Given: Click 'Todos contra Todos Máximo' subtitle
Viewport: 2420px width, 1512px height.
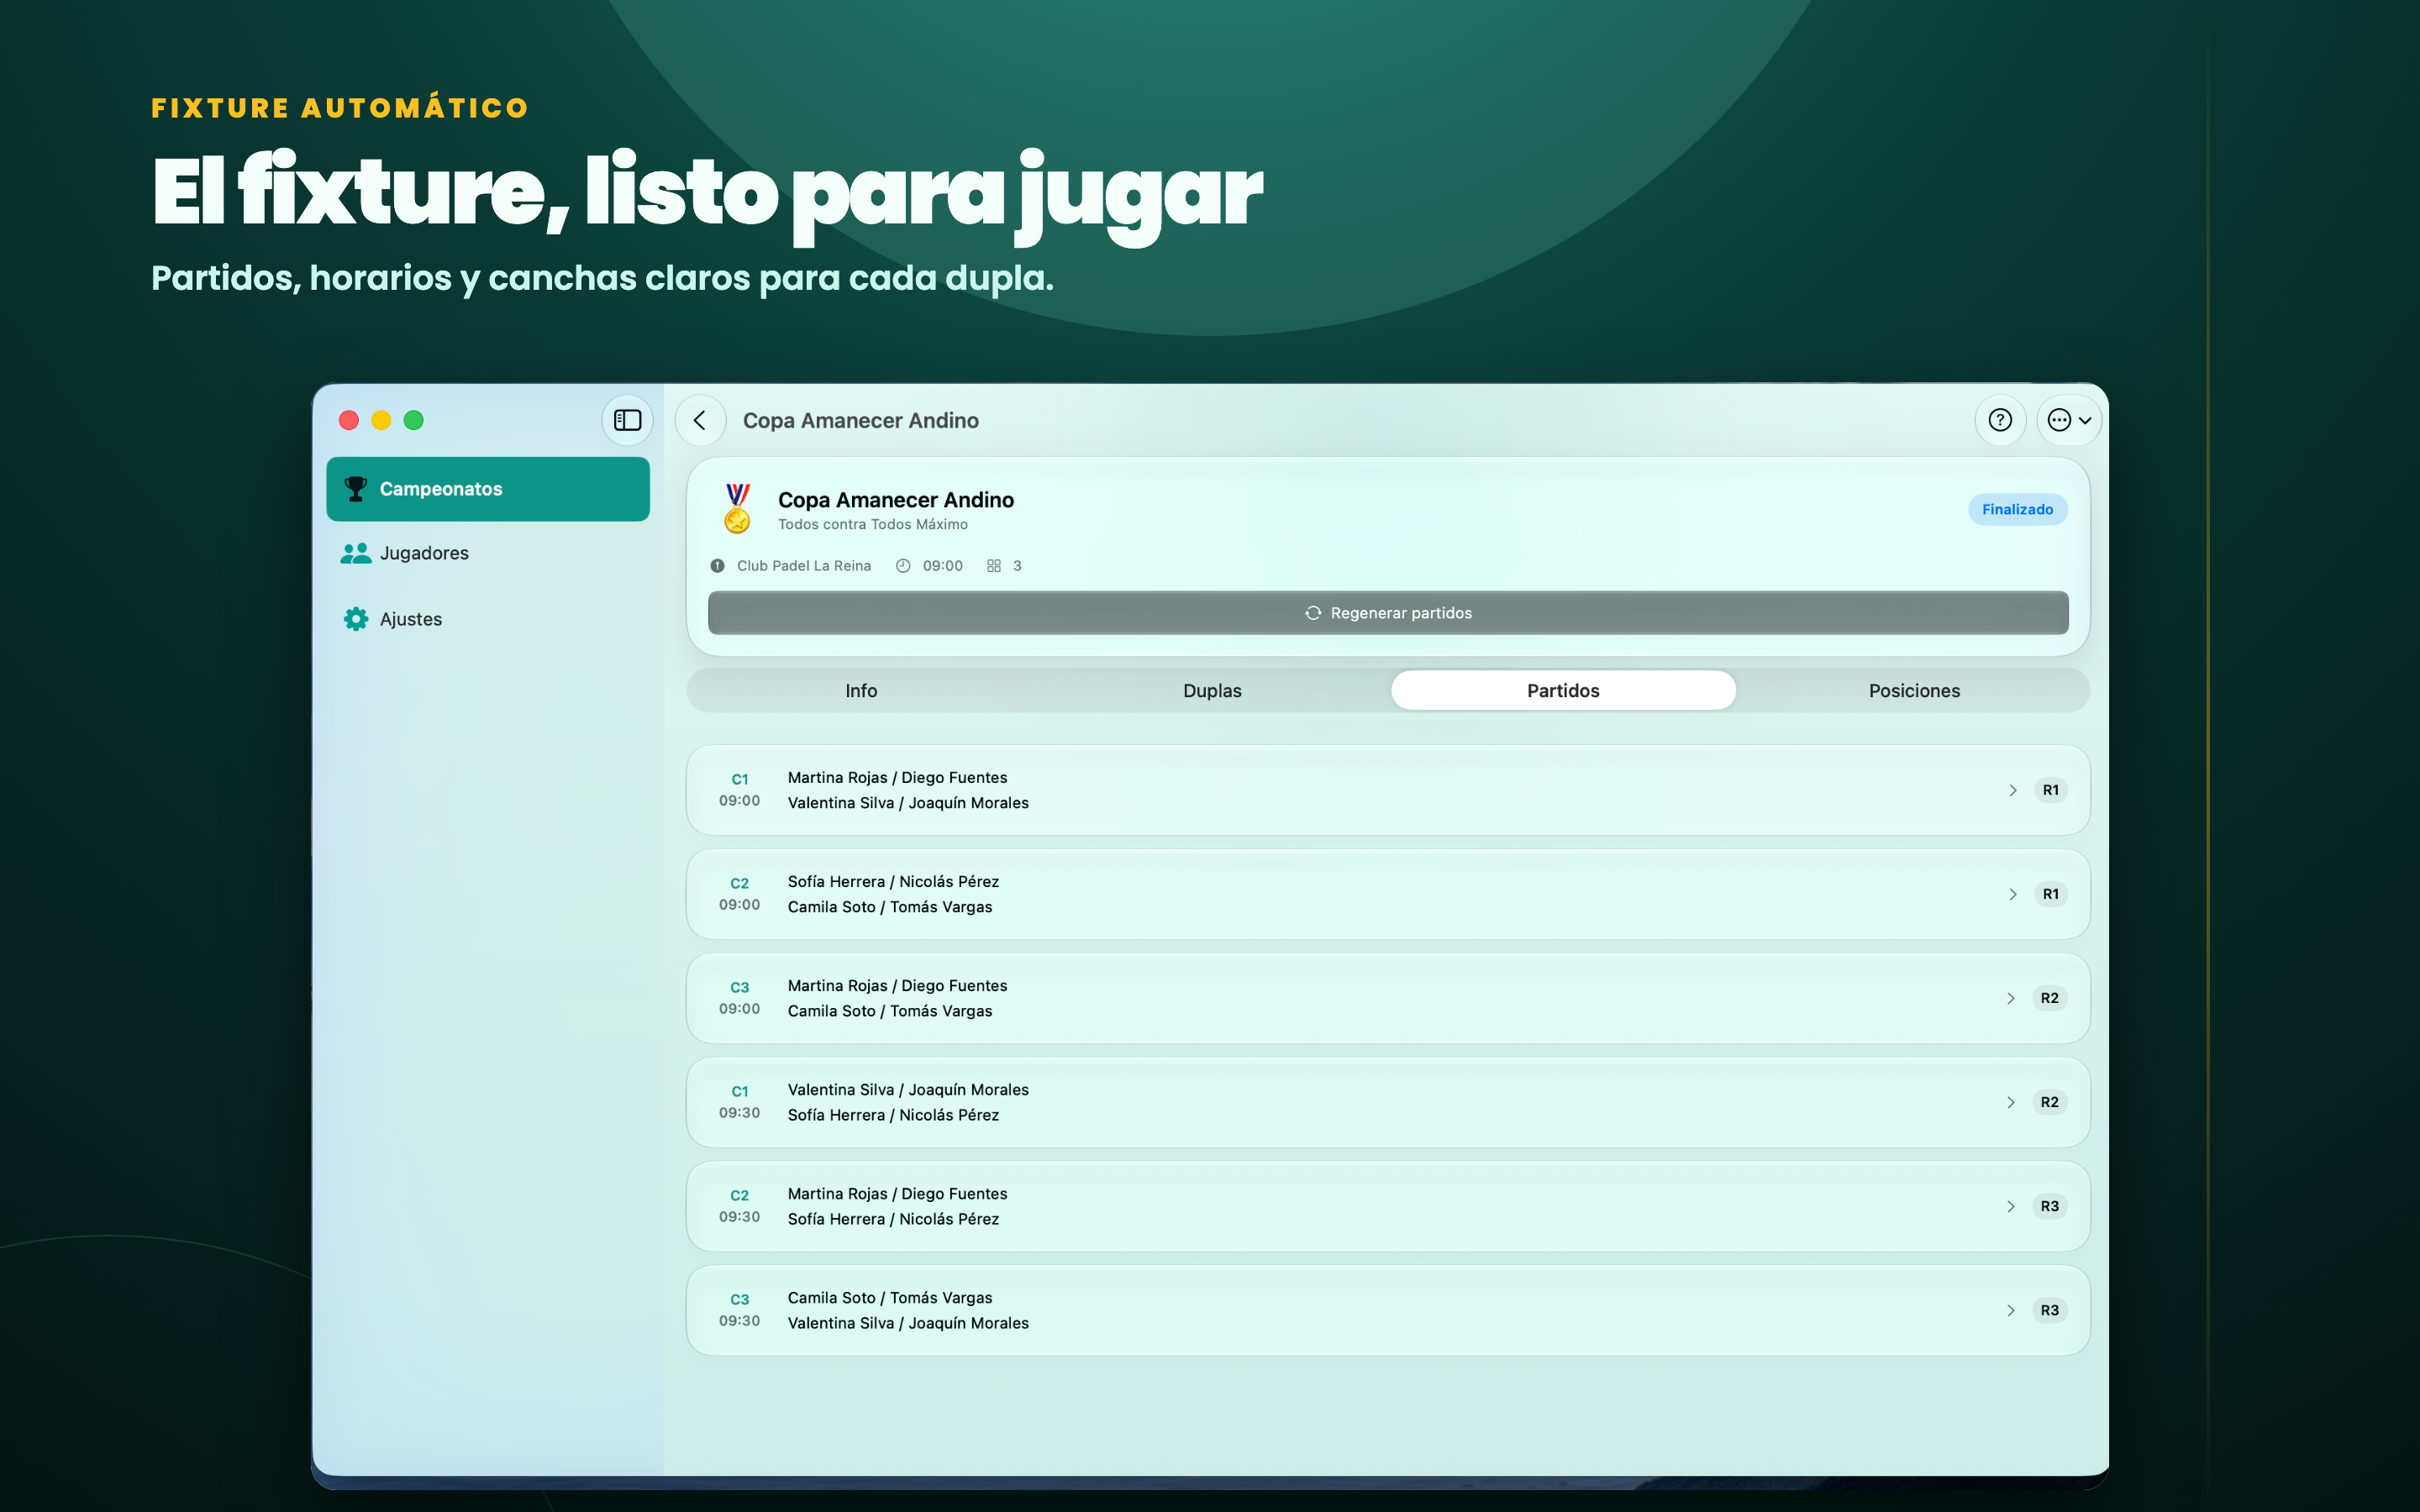Looking at the screenshot, I should pos(873,525).
